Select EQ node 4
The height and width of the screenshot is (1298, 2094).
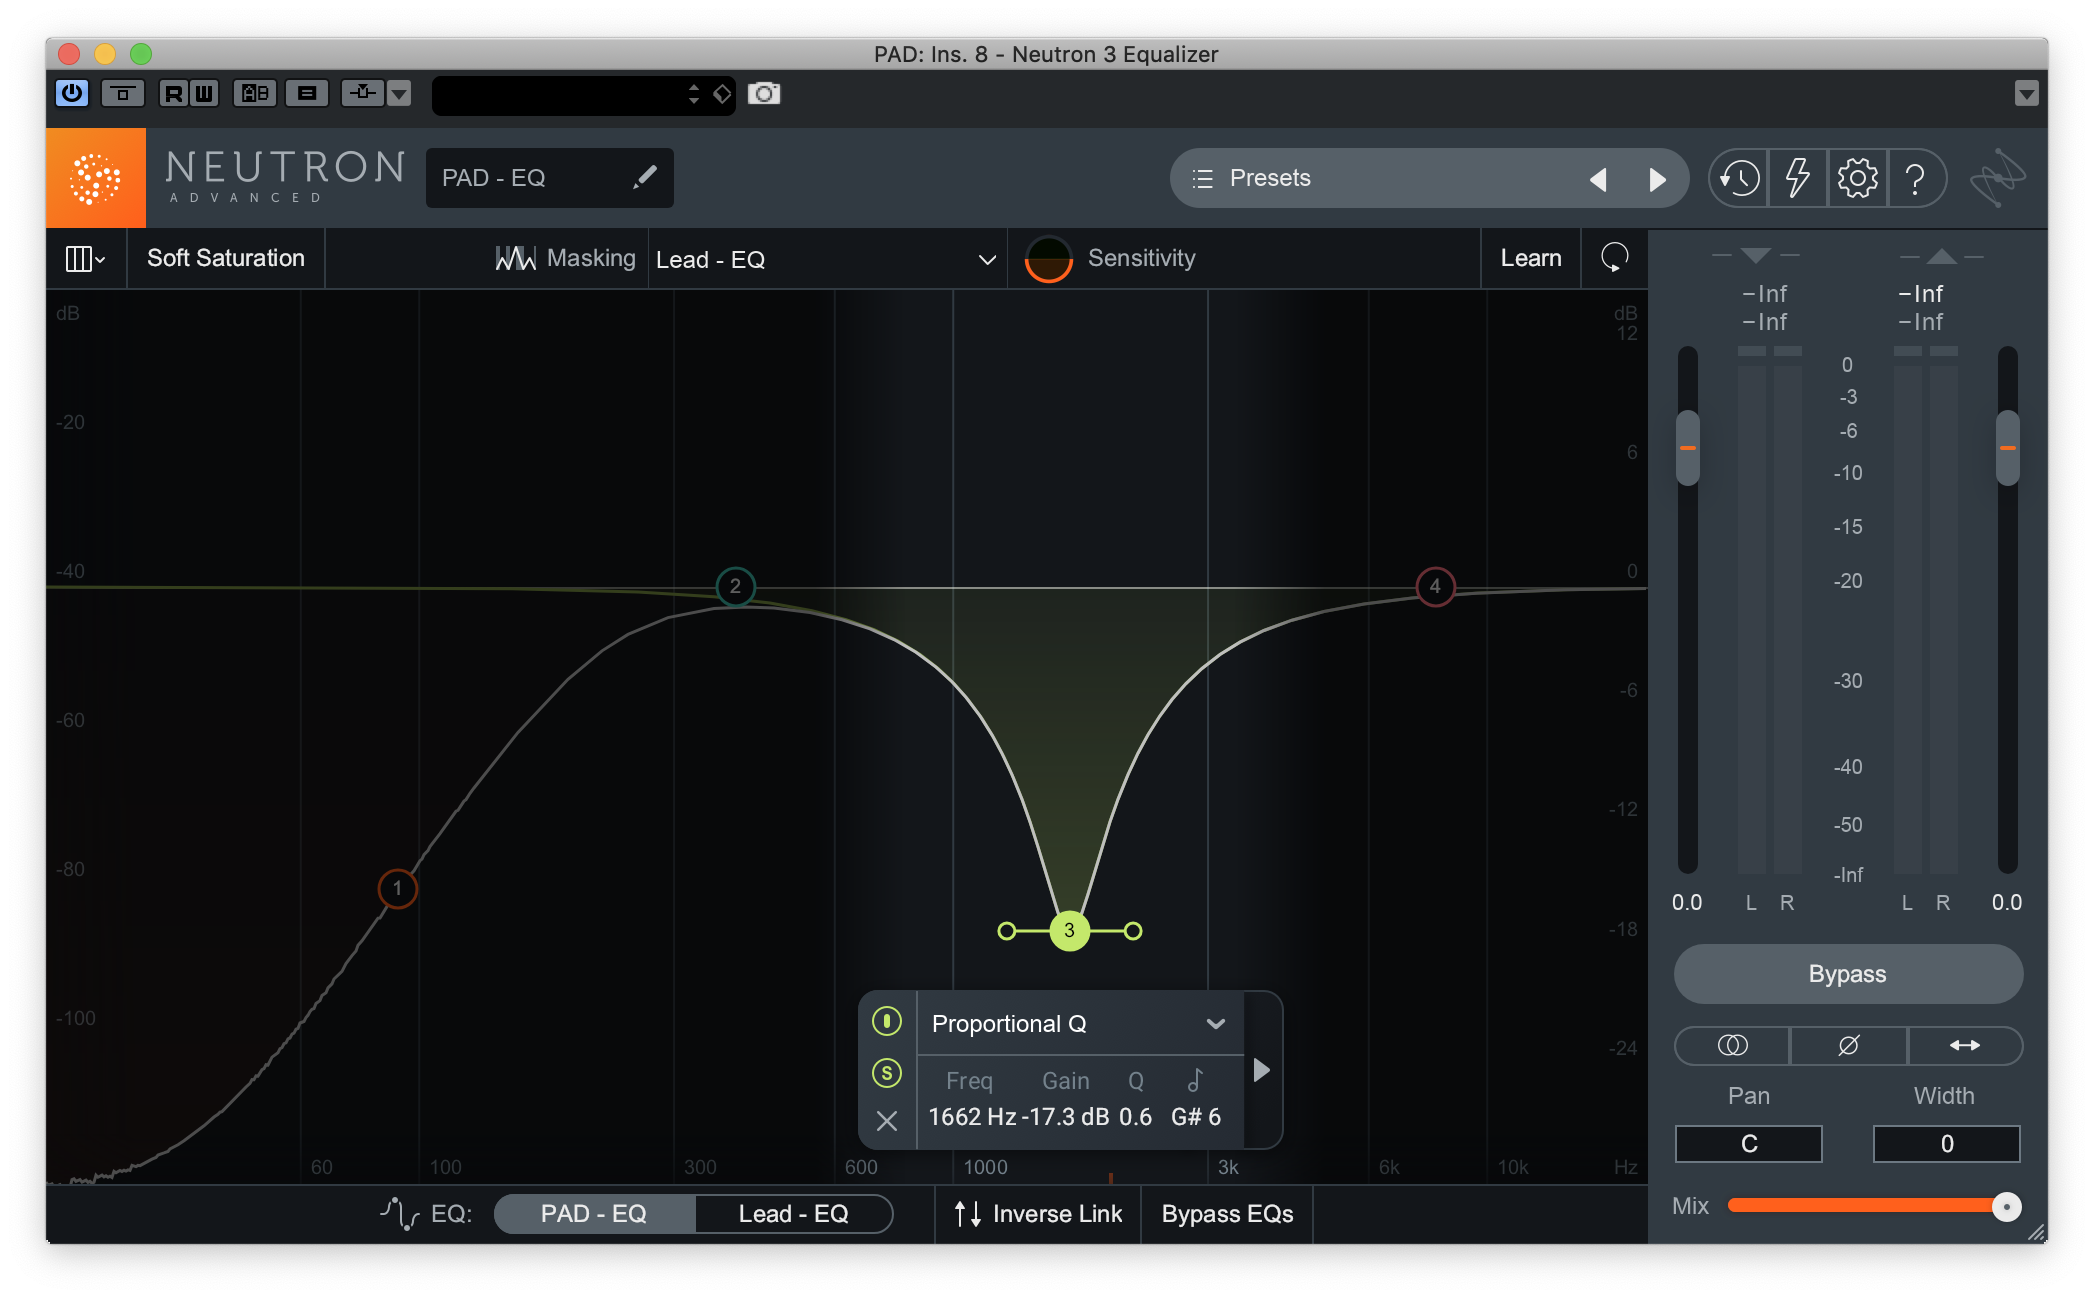[x=1435, y=586]
